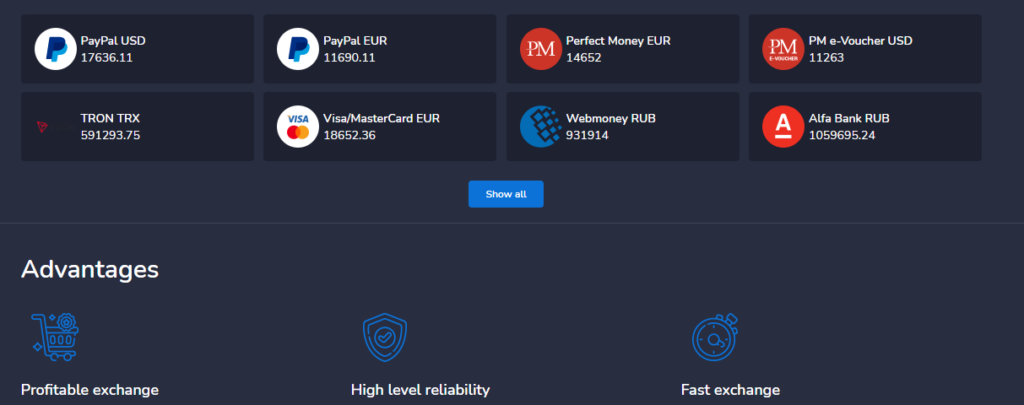1024x405 pixels.
Task: Click the PayPal USD logo icon
Action: click(x=56, y=49)
